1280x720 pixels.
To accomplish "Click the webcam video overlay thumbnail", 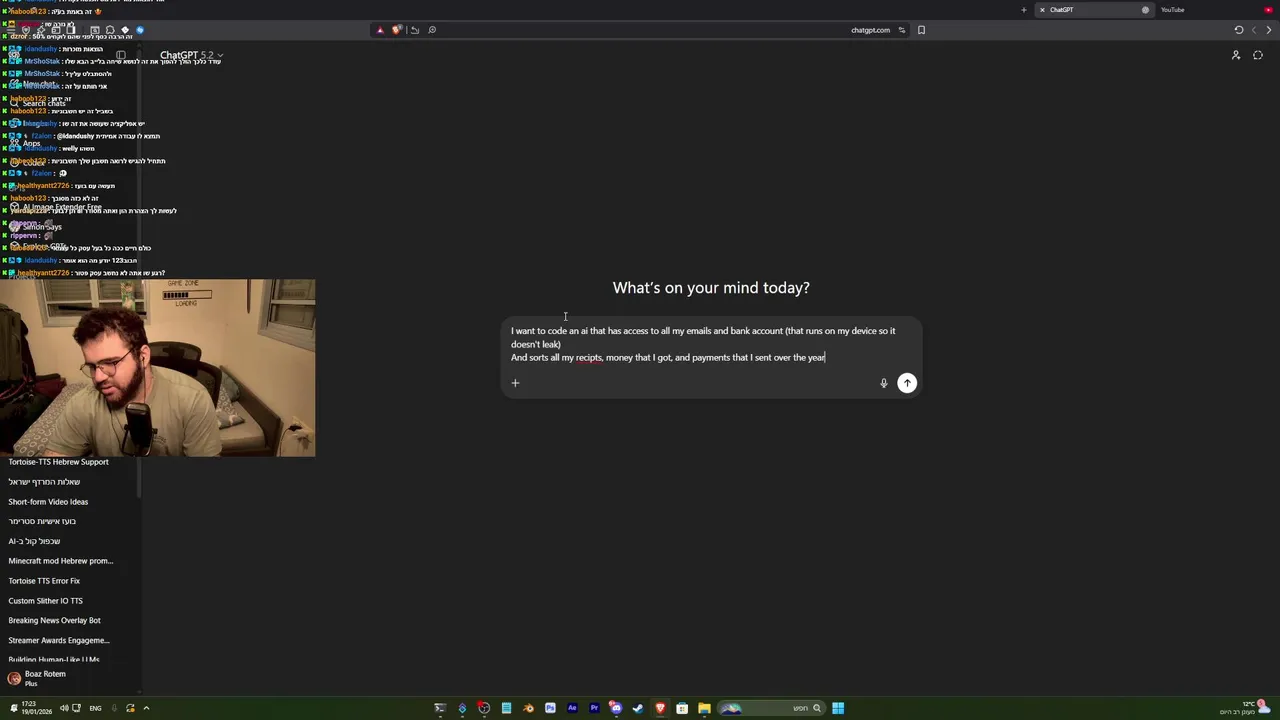I will tap(158, 368).
